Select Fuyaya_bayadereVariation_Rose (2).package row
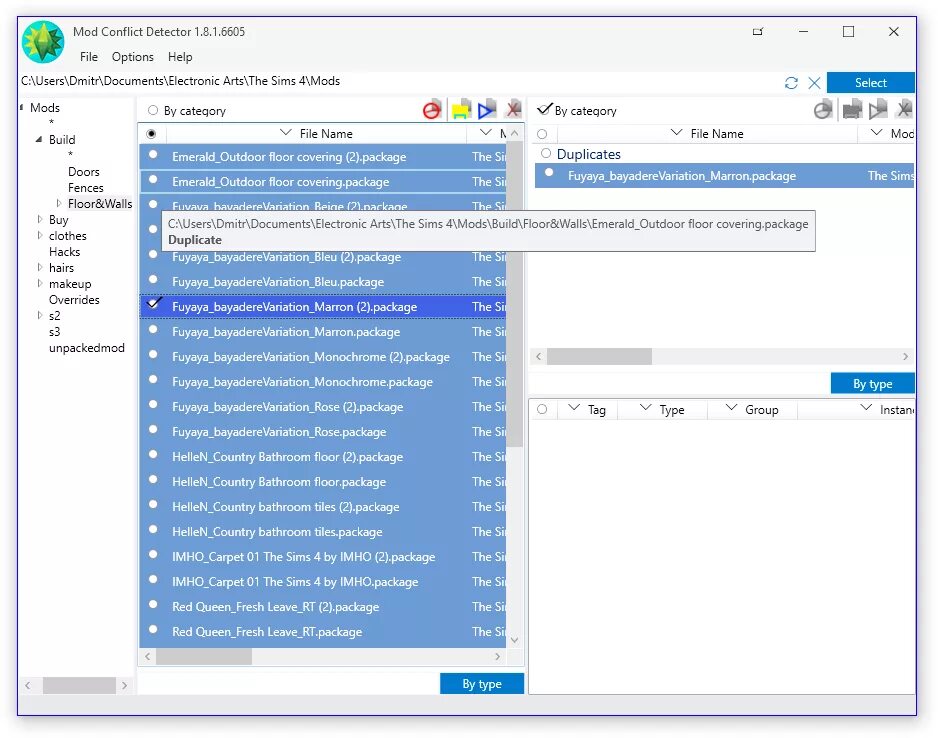The image size is (938, 738). click(323, 407)
